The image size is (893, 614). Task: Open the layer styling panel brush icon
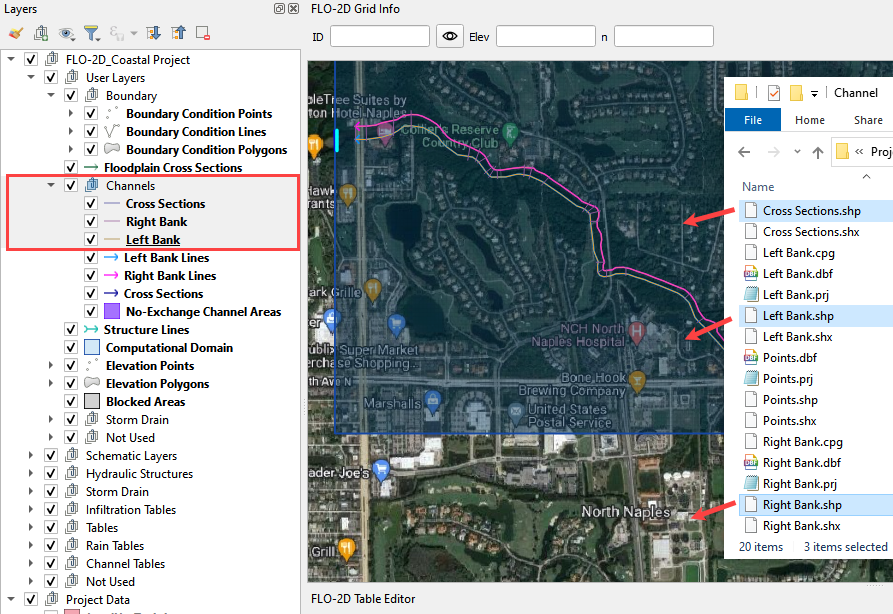(x=15, y=33)
